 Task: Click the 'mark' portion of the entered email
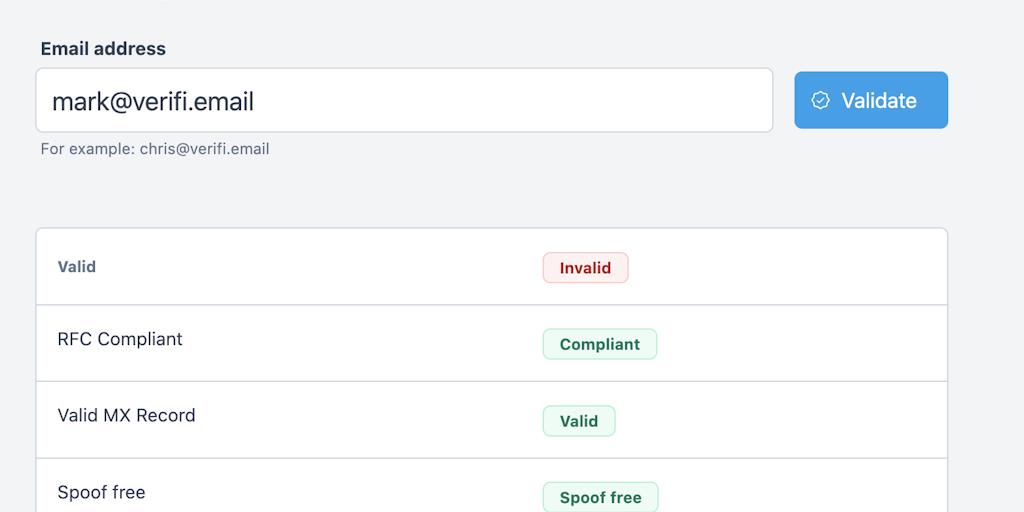click(76, 102)
